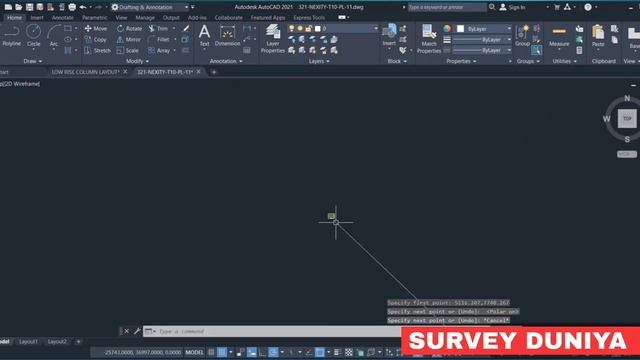
Task: Open Layer Properties manager
Action: point(272,39)
